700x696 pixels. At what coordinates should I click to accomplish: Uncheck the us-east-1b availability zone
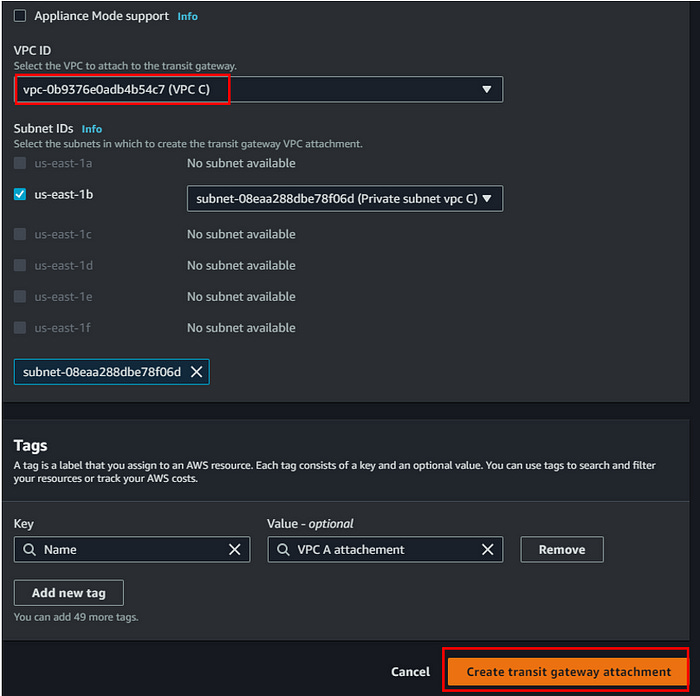[20, 194]
